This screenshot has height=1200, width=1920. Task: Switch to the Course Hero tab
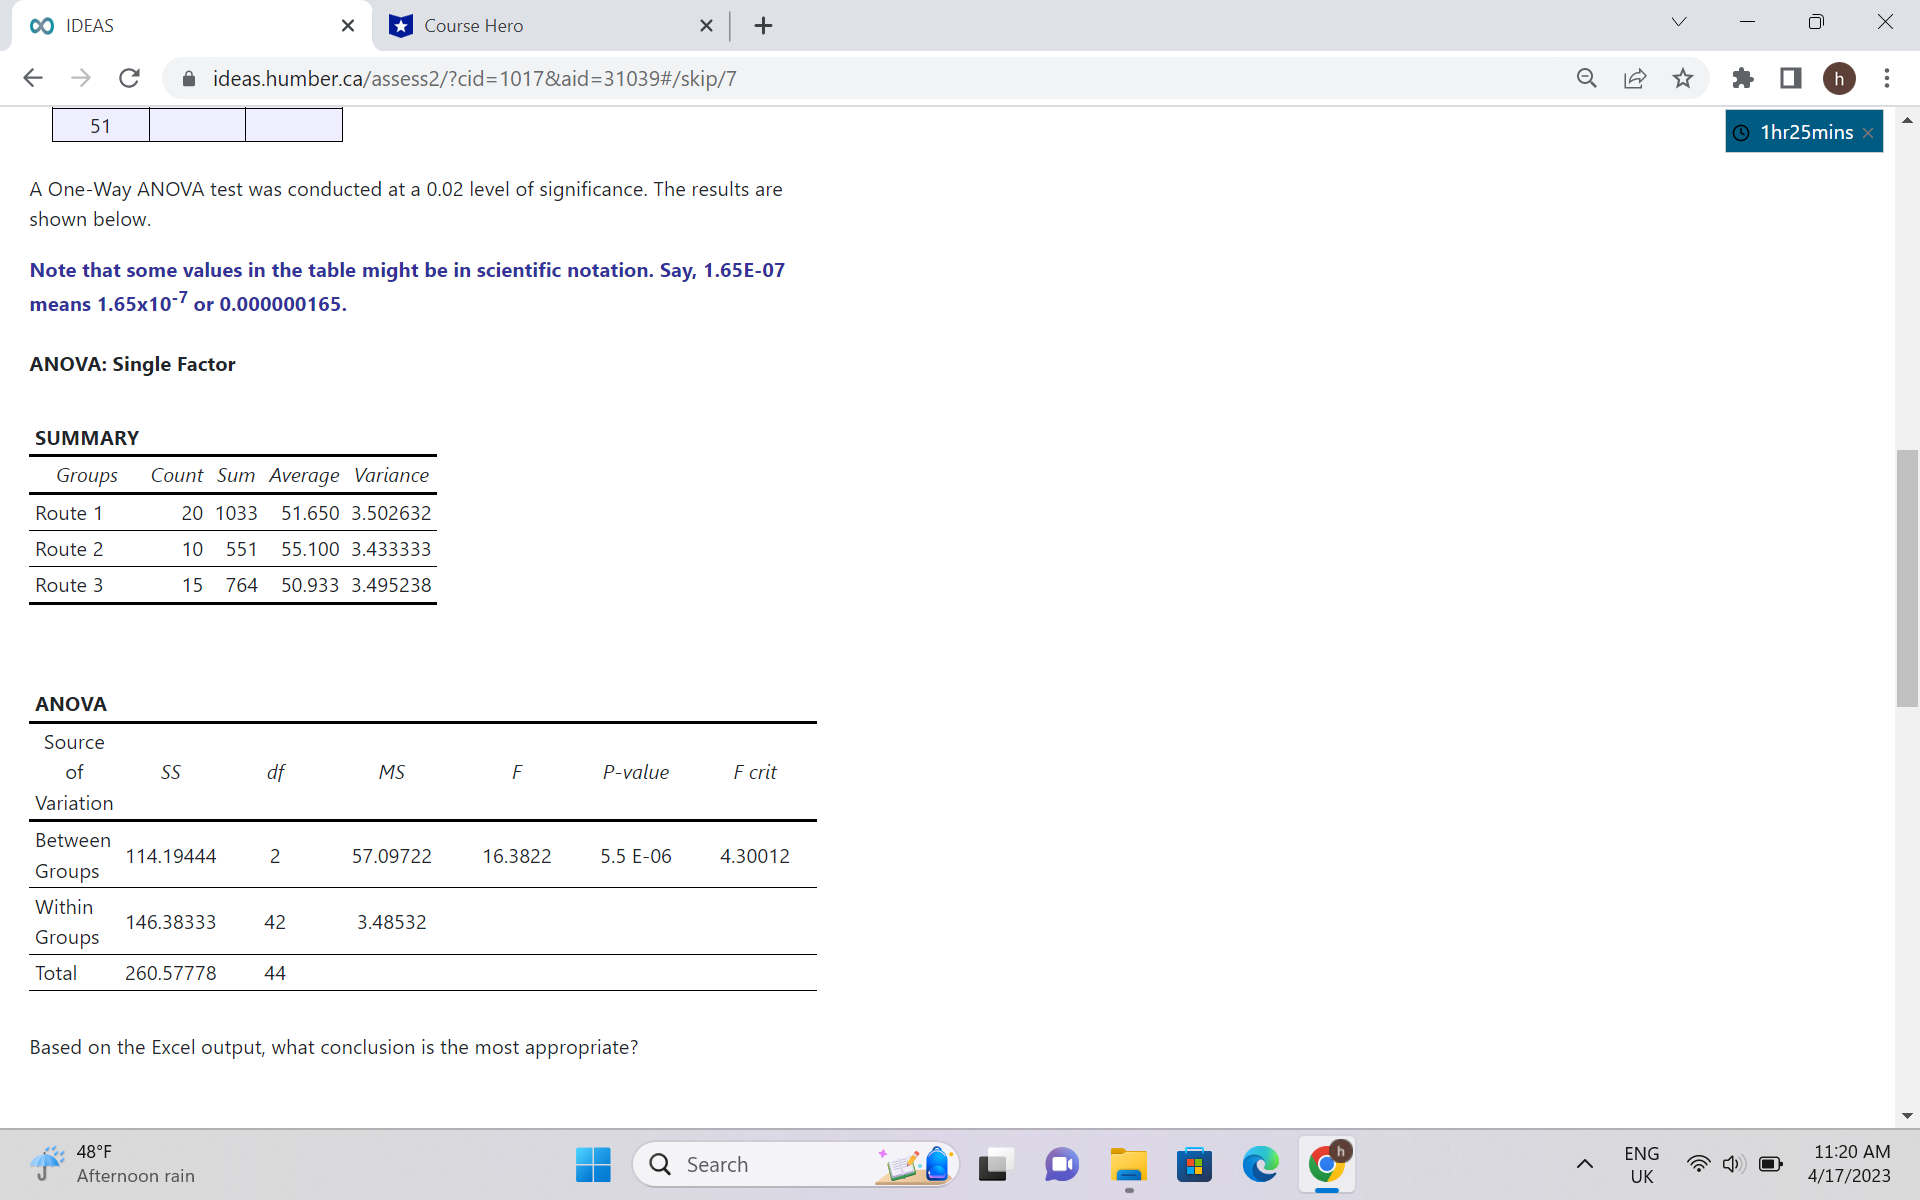tap(540, 26)
